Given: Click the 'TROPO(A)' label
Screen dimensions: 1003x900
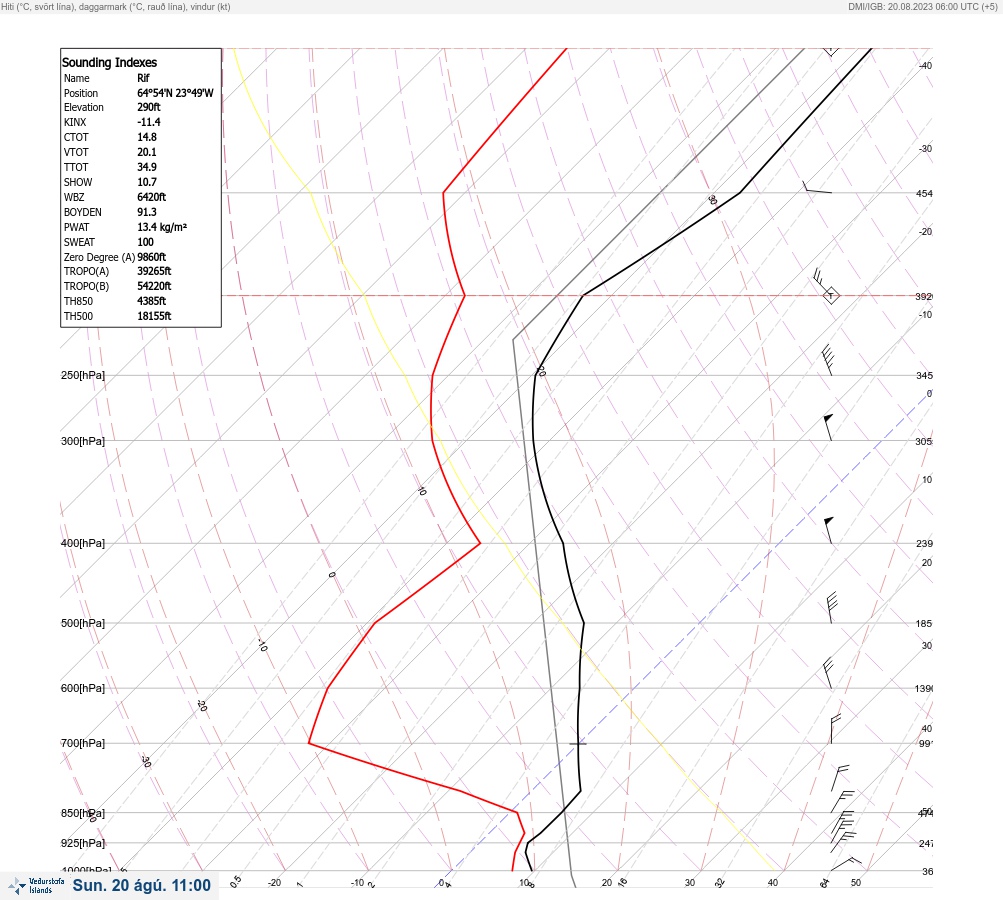Looking at the screenshot, I should 86,271.
